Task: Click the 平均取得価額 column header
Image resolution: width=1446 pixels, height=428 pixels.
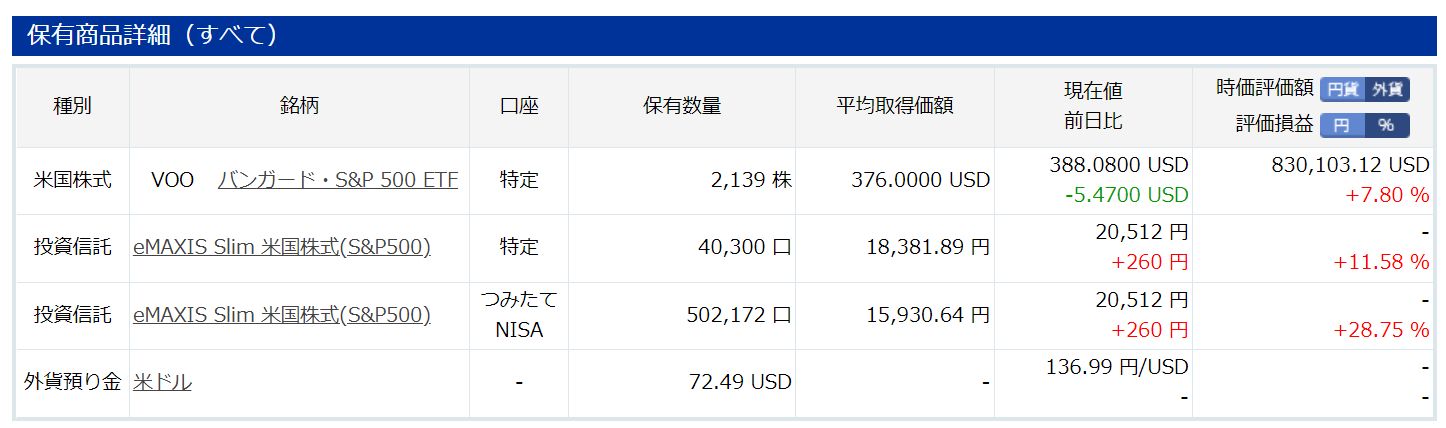Action: pyautogui.click(x=894, y=106)
